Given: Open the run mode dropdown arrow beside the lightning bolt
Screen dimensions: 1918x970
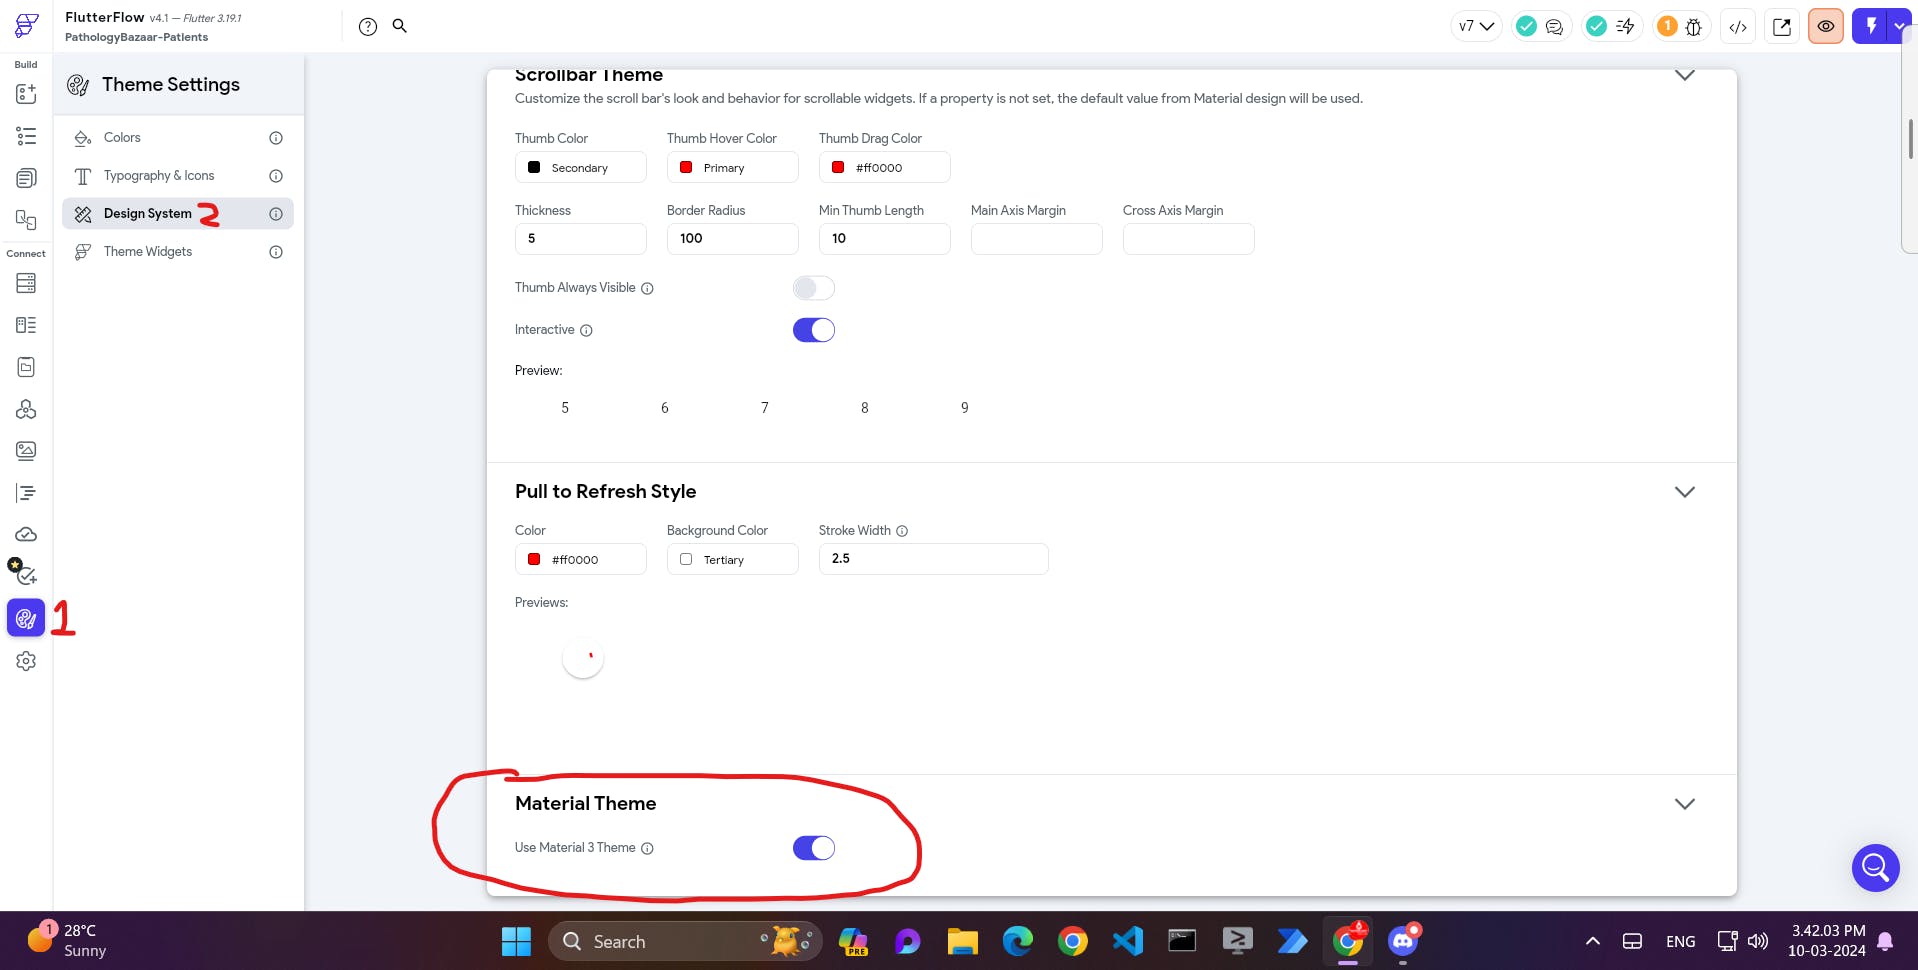Looking at the screenshot, I should (x=1899, y=26).
